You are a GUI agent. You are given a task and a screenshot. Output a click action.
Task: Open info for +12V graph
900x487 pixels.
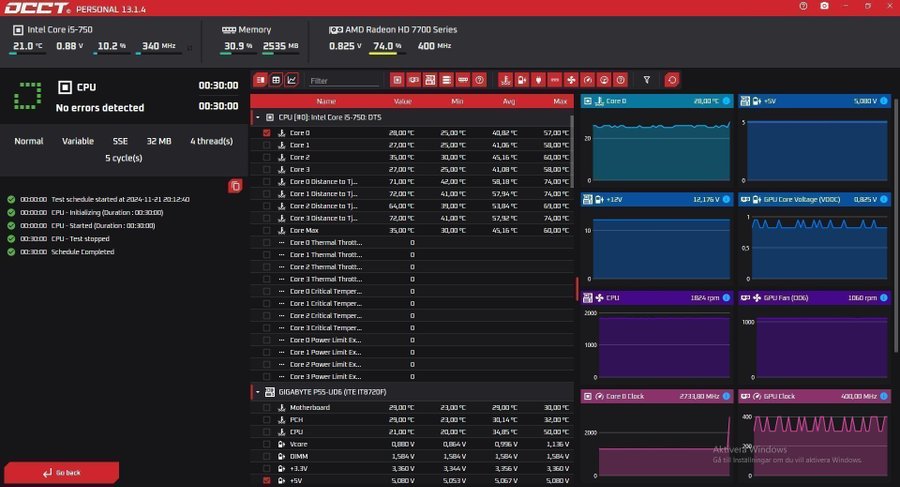pyautogui.click(x=726, y=199)
